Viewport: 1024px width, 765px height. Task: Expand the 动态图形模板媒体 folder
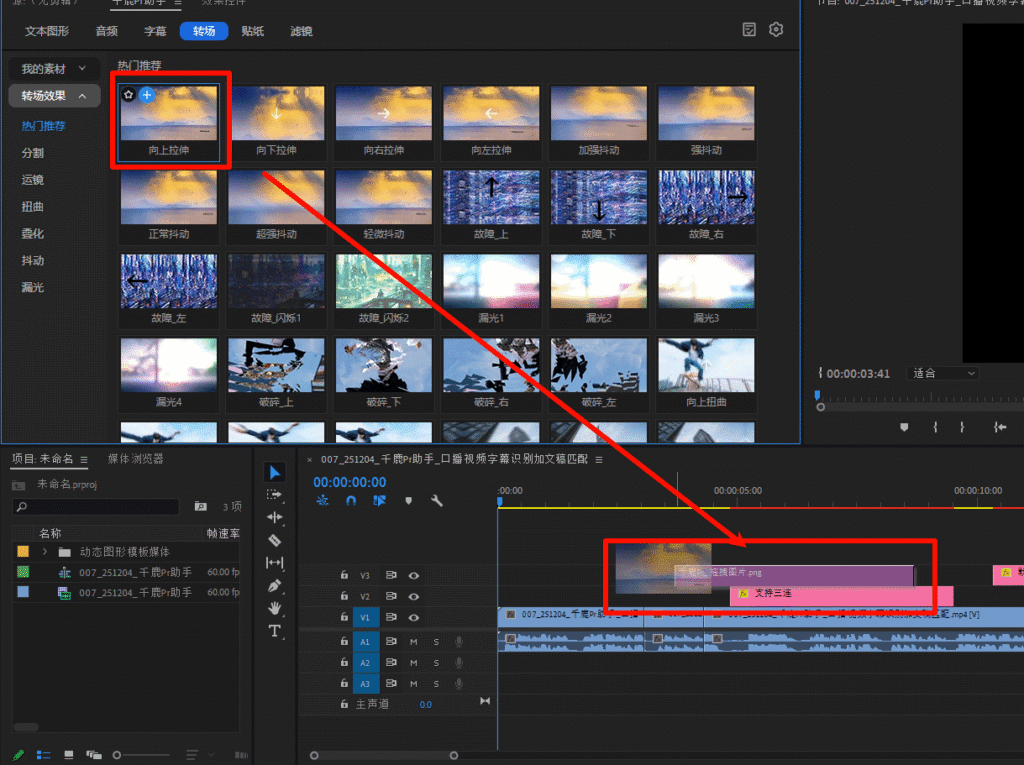(45, 552)
